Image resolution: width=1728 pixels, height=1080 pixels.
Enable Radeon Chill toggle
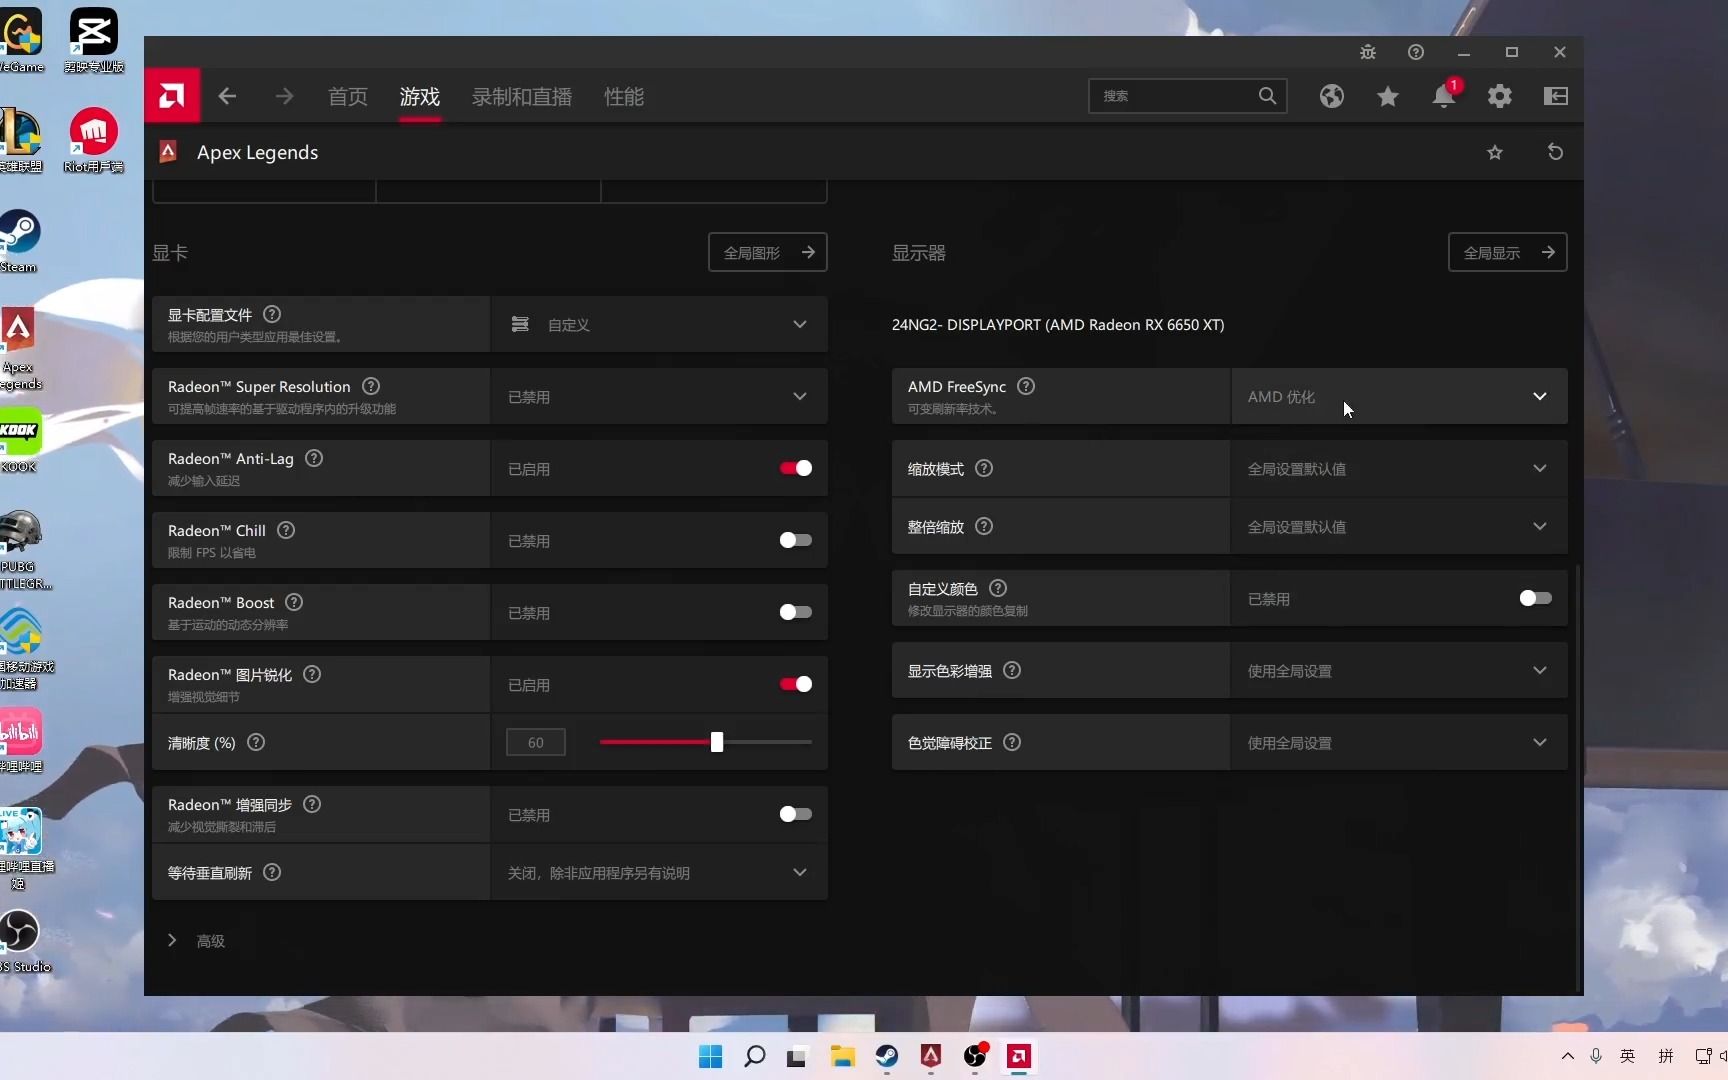coord(794,540)
